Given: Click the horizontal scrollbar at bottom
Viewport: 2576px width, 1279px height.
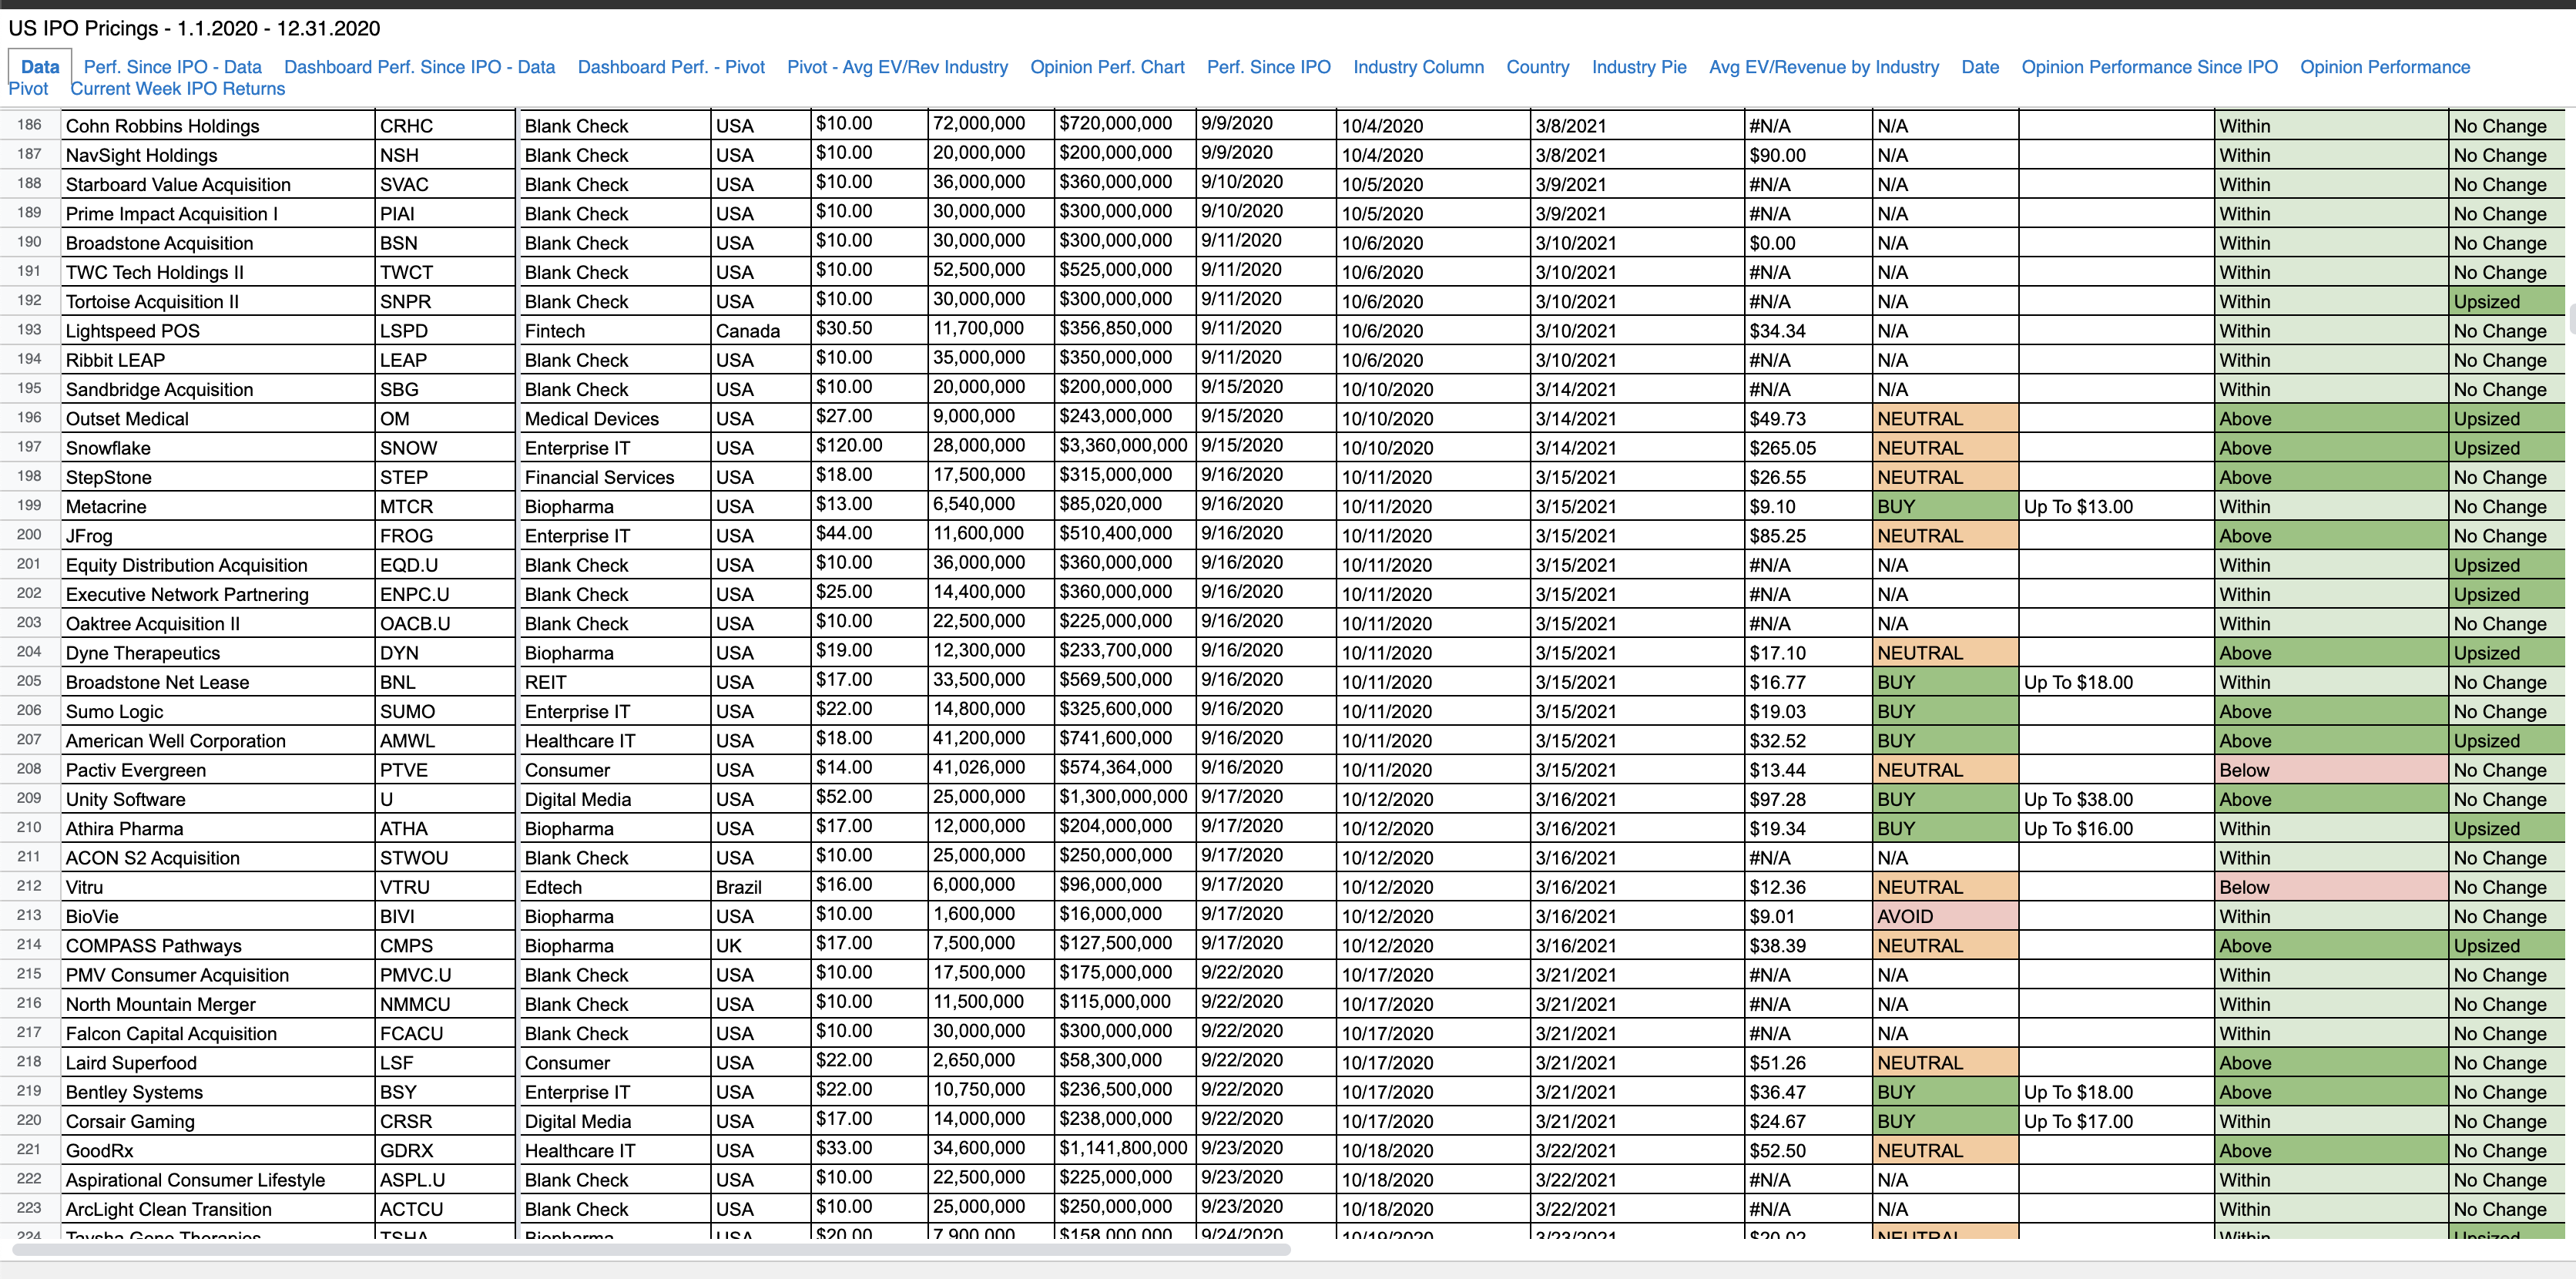Looking at the screenshot, I should coord(650,1249).
